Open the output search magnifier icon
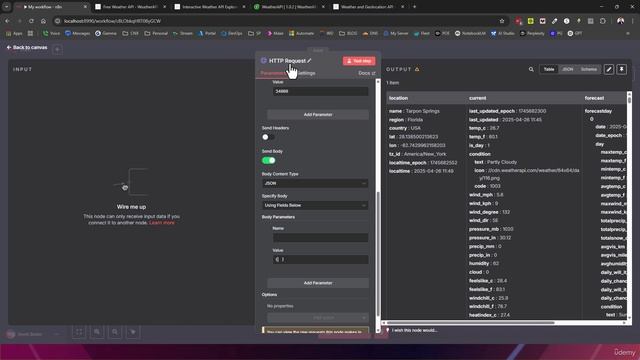Viewport: 640px width, 360px height. [x=531, y=69]
